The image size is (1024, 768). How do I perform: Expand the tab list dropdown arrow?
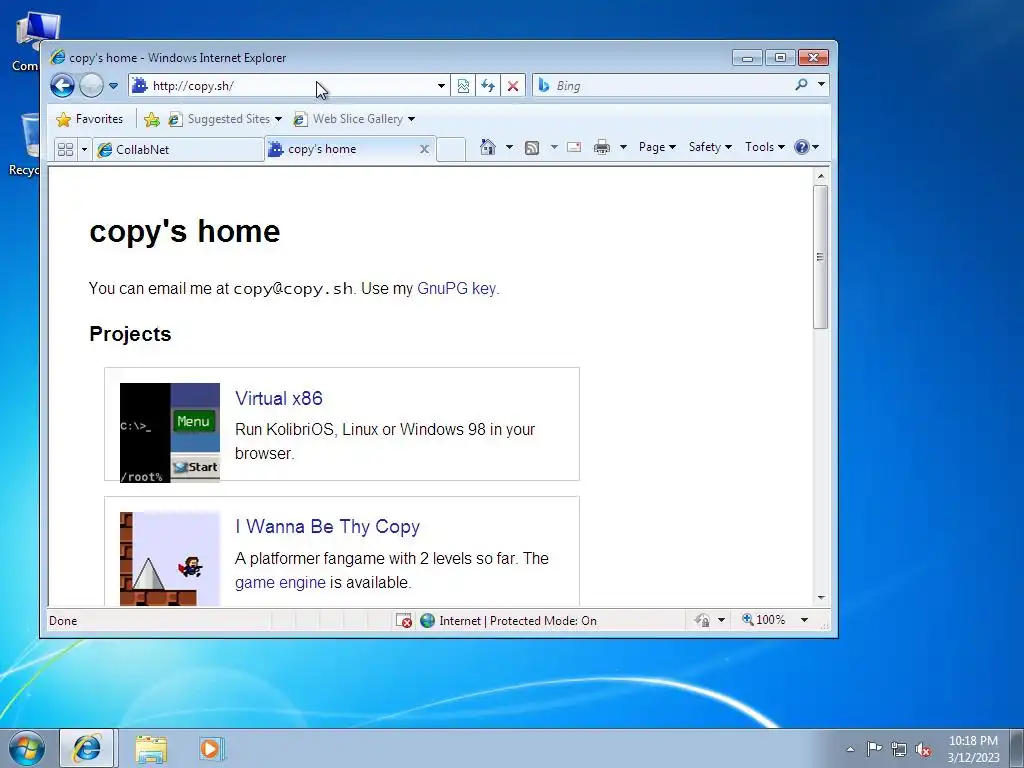tap(84, 150)
